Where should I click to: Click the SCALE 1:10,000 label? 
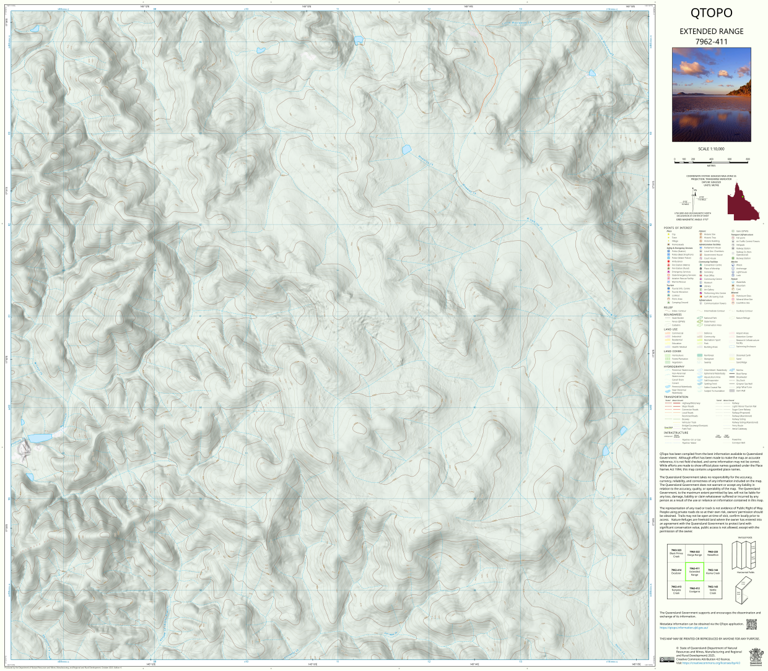click(712, 149)
